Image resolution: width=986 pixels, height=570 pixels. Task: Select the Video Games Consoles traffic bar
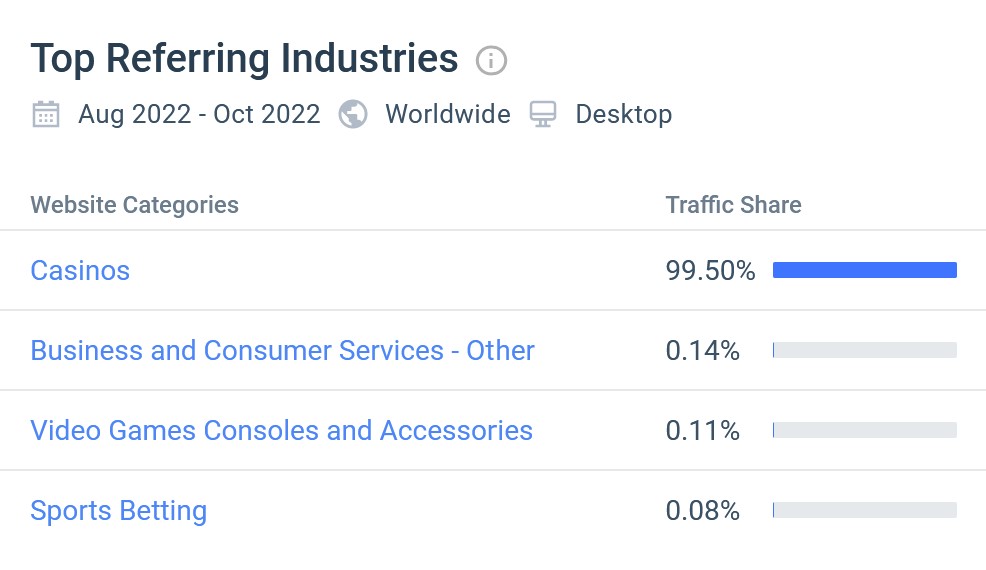864,430
